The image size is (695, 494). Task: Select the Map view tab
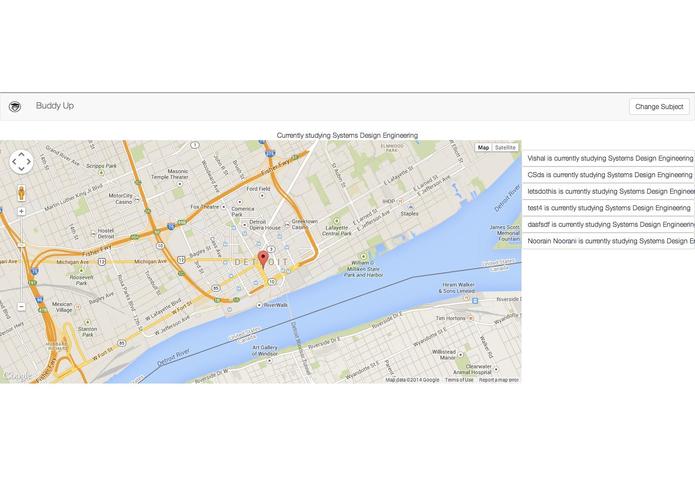(x=484, y=148)
